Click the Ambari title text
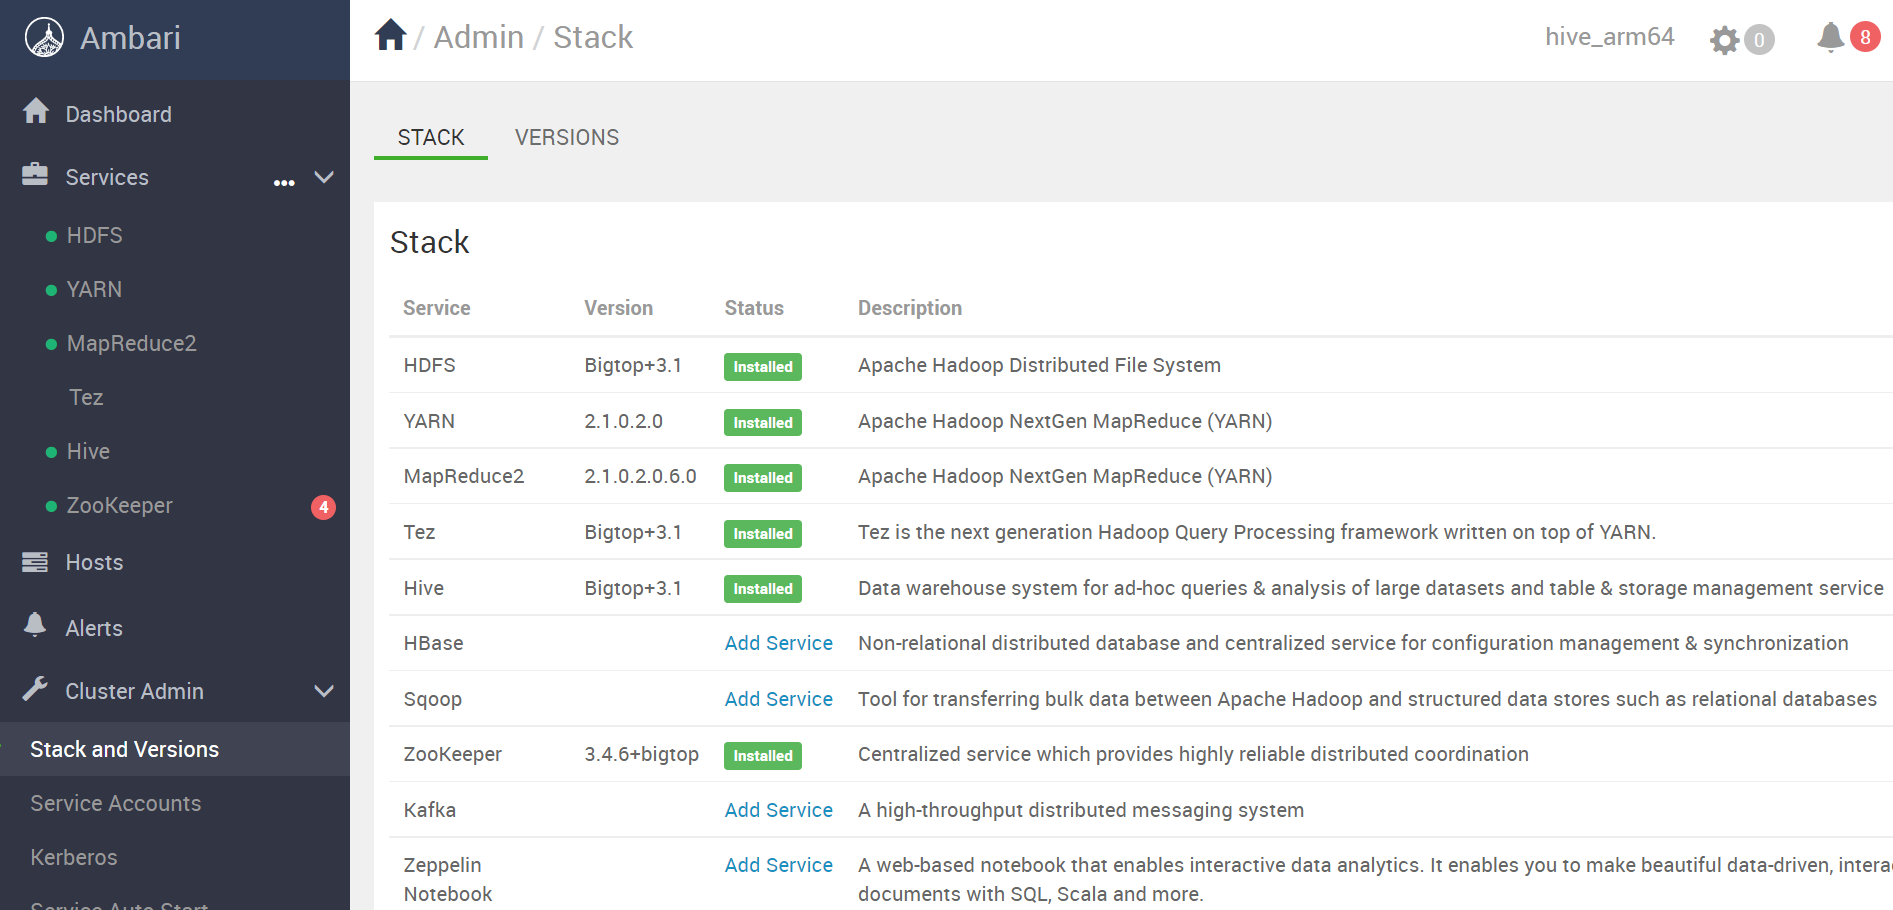This screenshot has height=910, width=1893. click(130, 38)
